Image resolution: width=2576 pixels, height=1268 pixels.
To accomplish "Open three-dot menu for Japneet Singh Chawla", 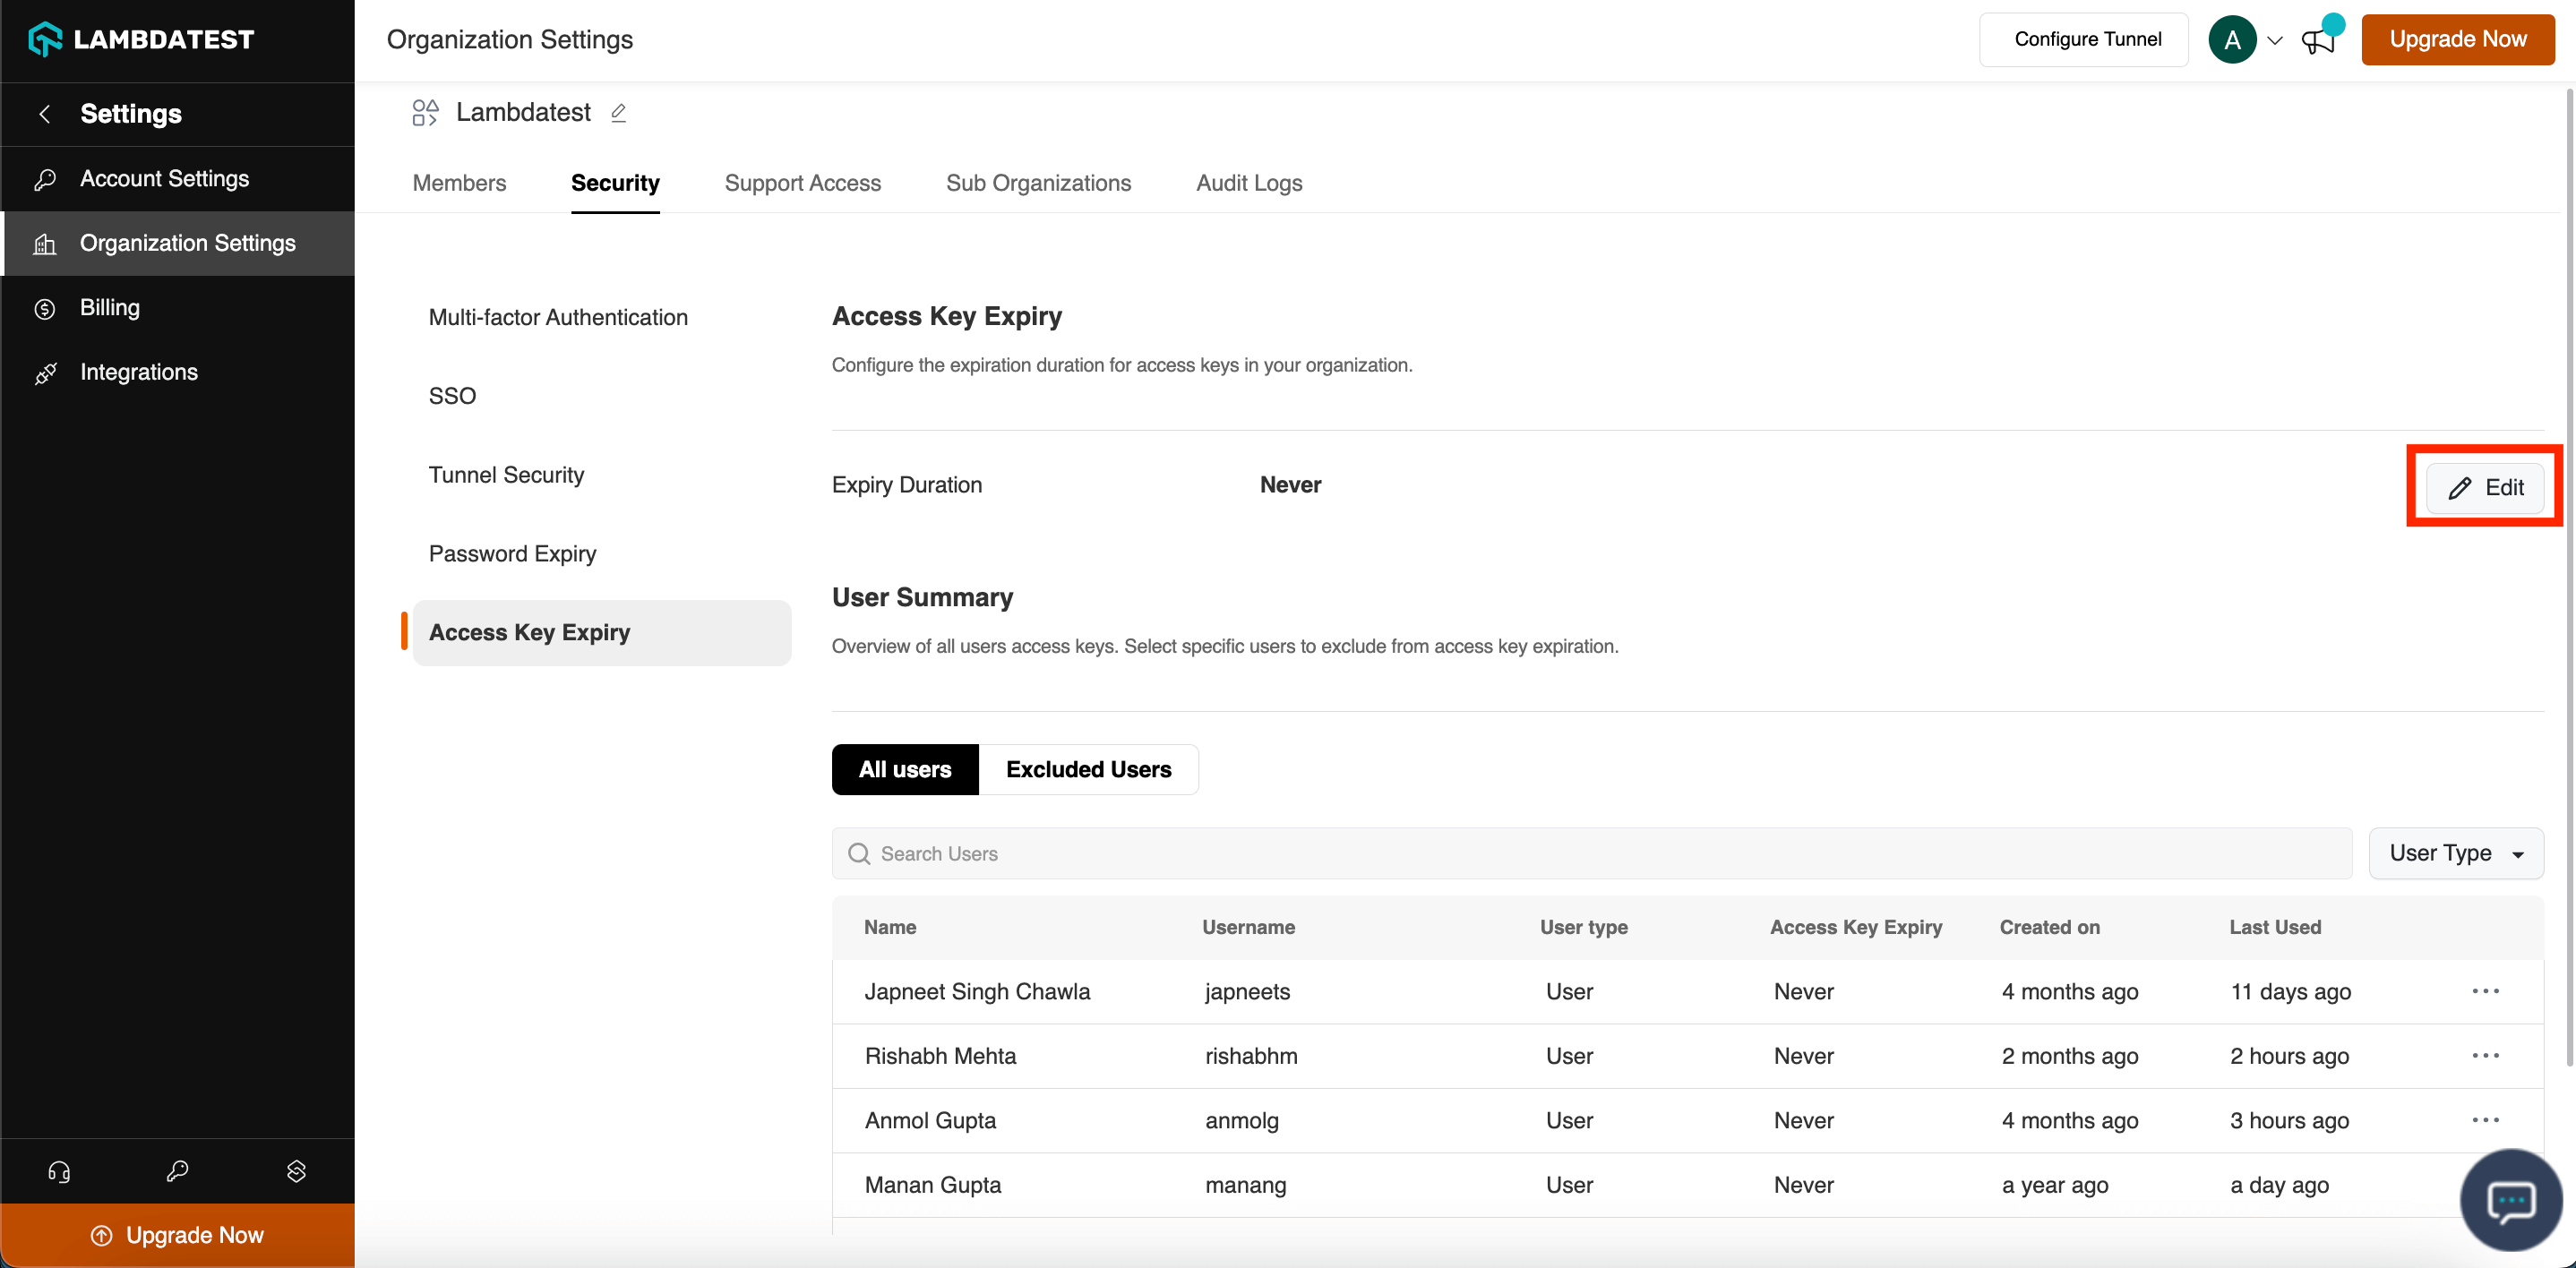I will 2485,991.
